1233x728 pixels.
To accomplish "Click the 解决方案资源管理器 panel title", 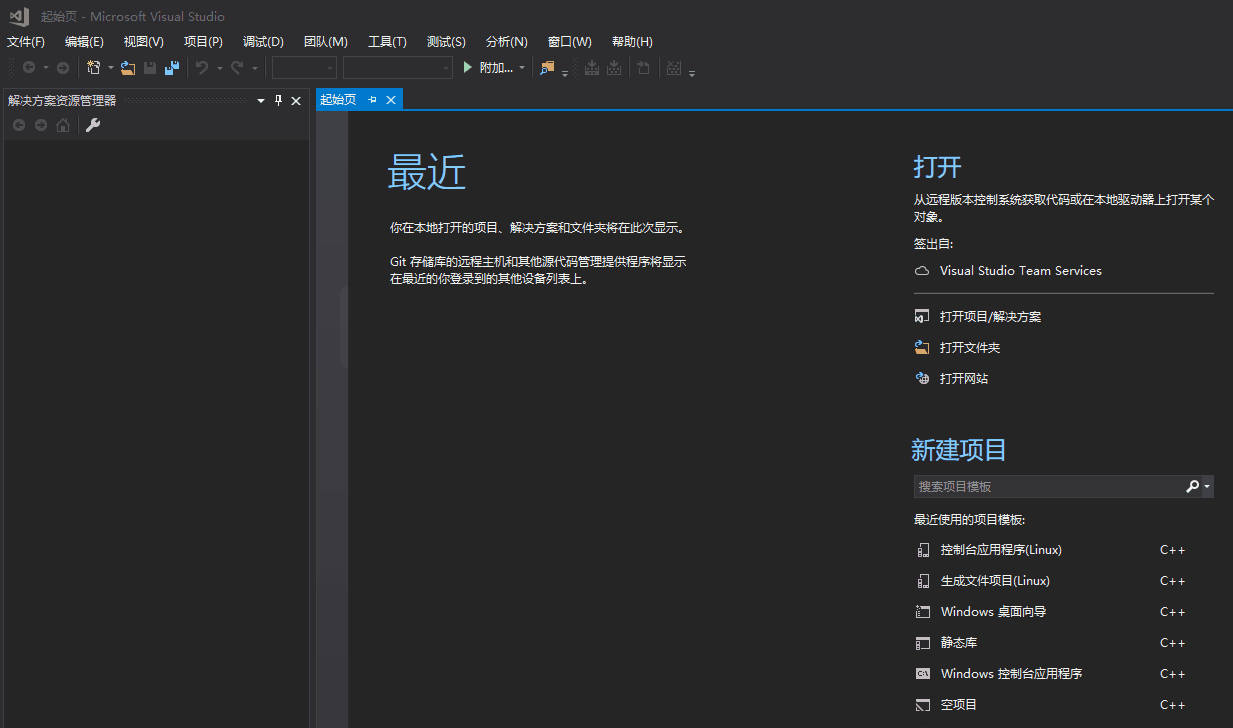I will [x=62, y=101].
